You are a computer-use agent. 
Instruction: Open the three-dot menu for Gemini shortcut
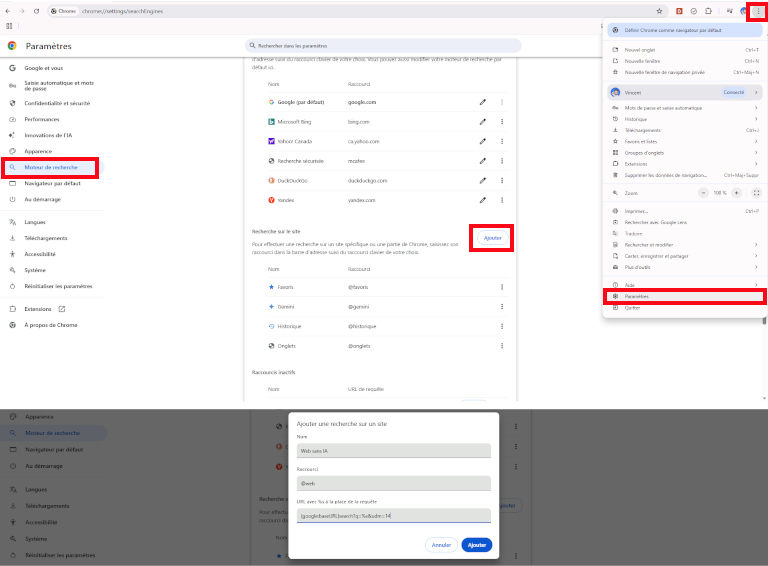pyautogui.click(x=502, y=307)
